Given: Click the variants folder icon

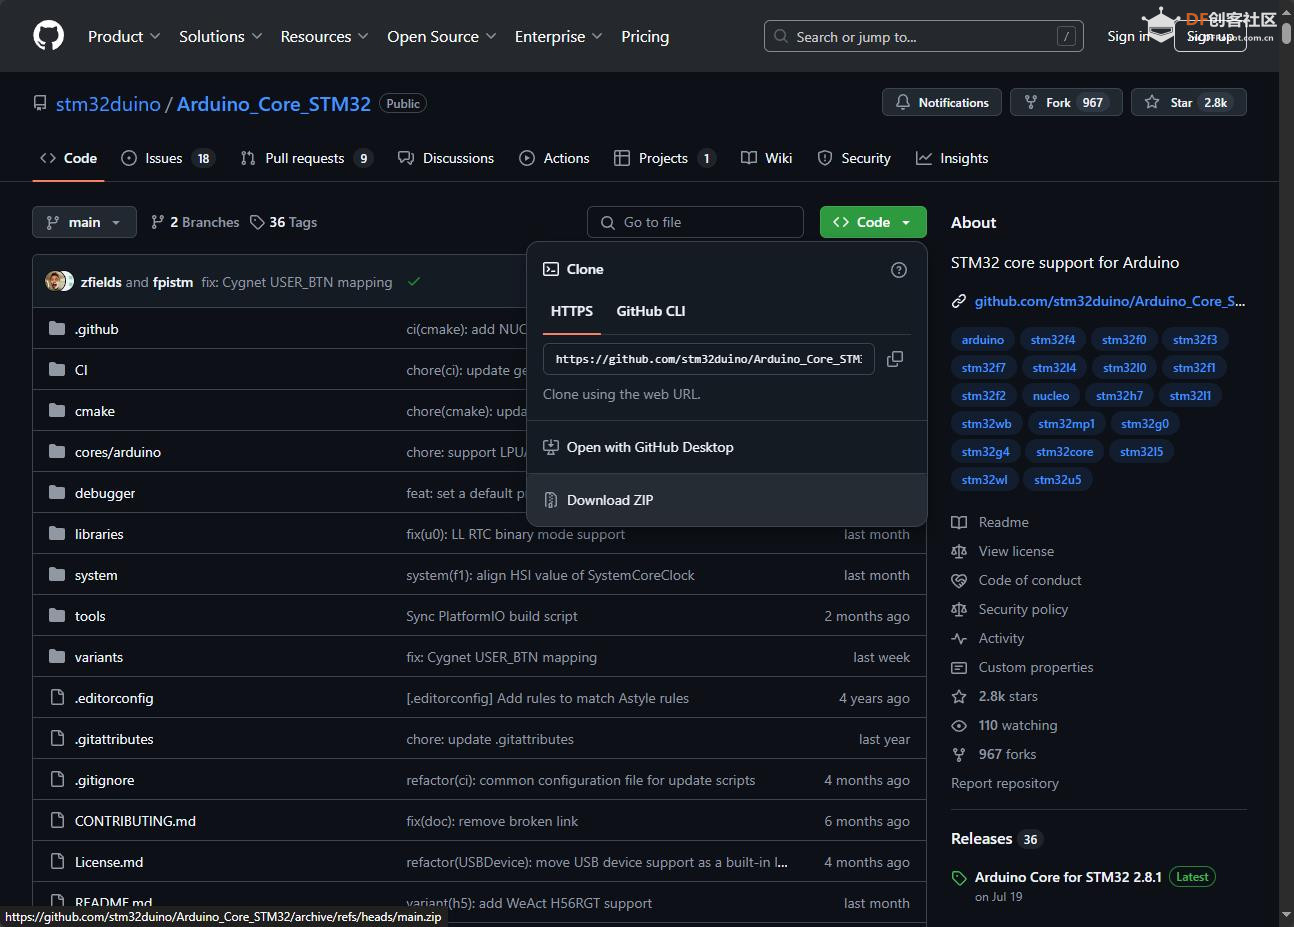Looking at the screenshot, I should (57, 657).
